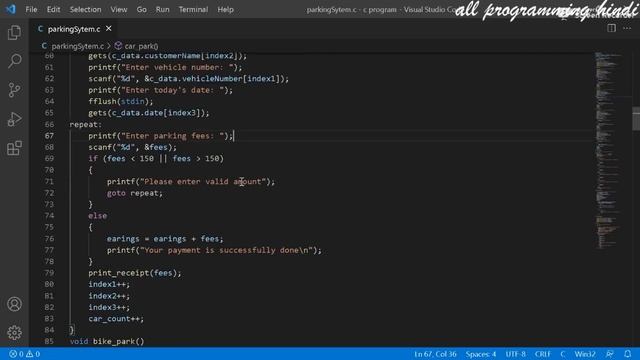This screenshot has height=360, width=640.
Task: Open errors and warnings problems indicator
Action: coord(24,354)
